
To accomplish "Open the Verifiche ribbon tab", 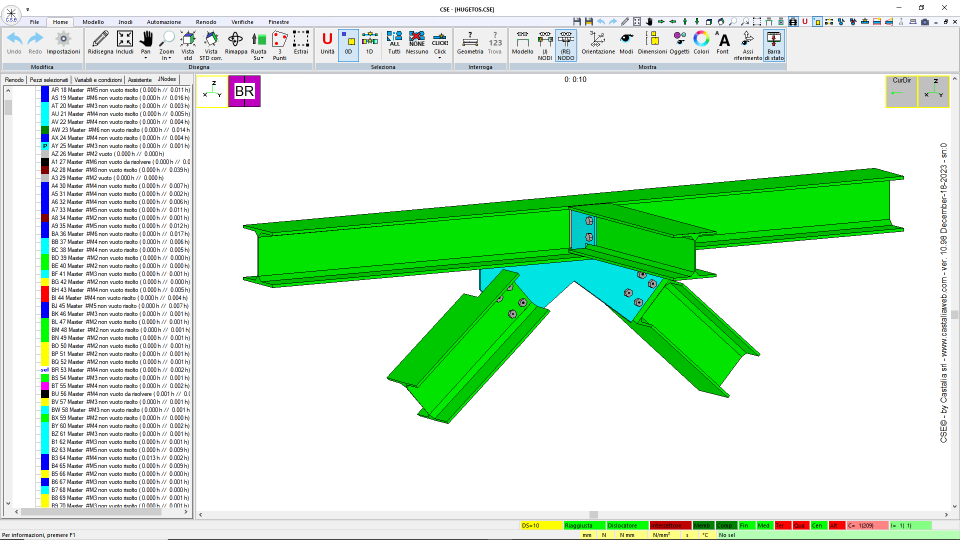I will click(242, 22).
